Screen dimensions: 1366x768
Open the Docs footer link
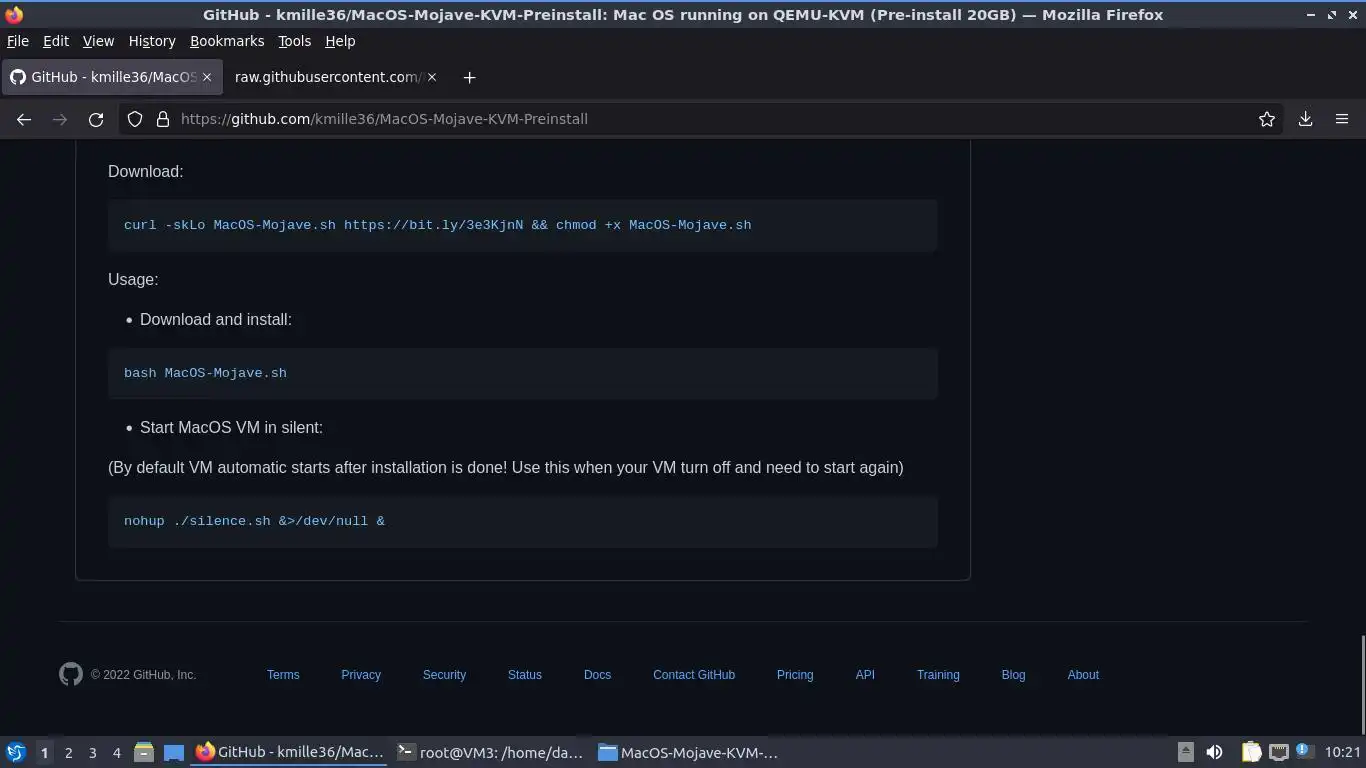pyautogui.click(x=597, y=675)
